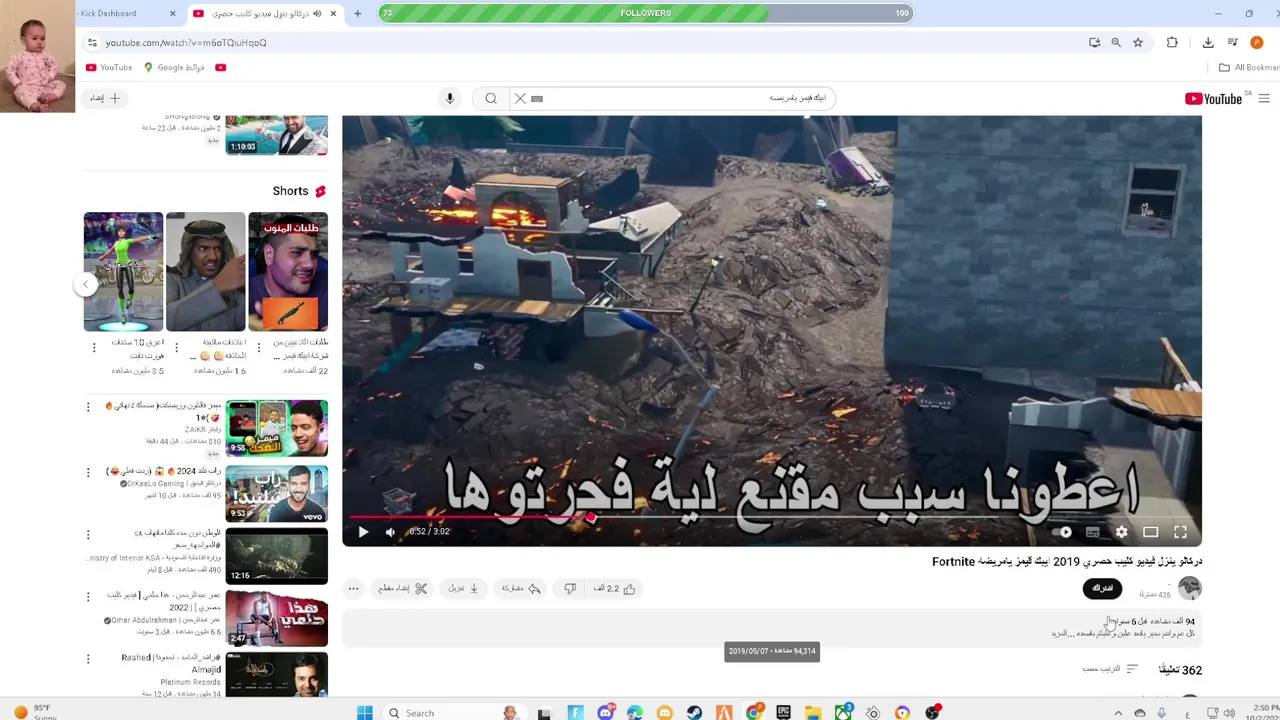The width and height of the screenshot is (1280, 720).
Task: Click the Download button under the video
Action: tap(463, 589)
